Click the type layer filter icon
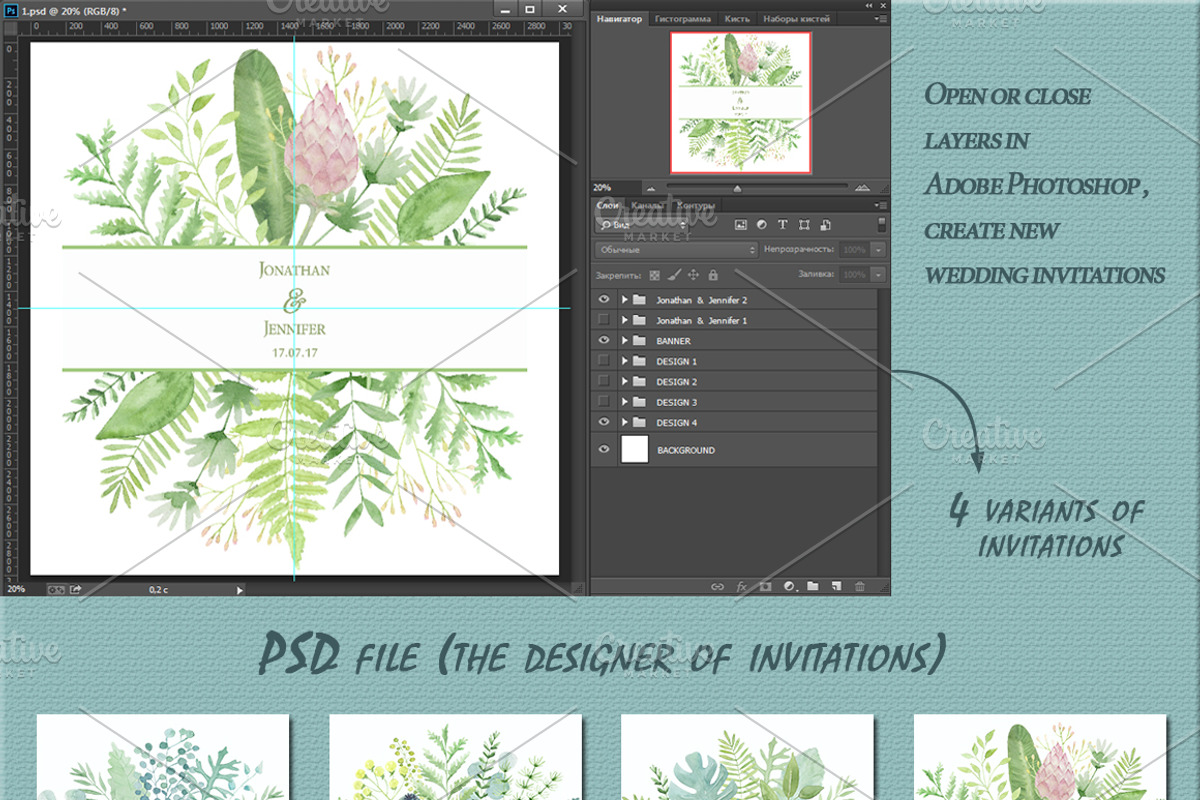The width and height of the screenshot is (1200, 800). [x=783, y=225]
